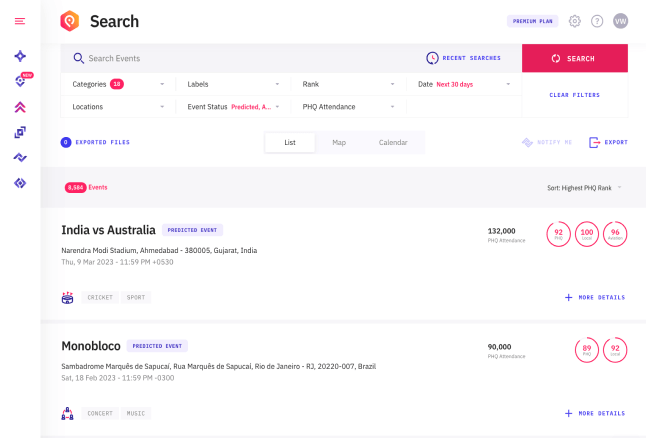This screenshot has width=646, height=438.
Task: Click the VW user avatar
Action: point(621,21)
